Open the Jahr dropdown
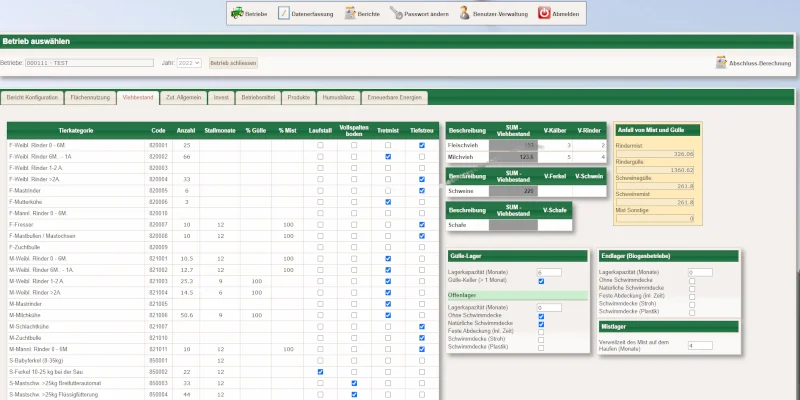The image size is (800, 400). tap(189, 62)
